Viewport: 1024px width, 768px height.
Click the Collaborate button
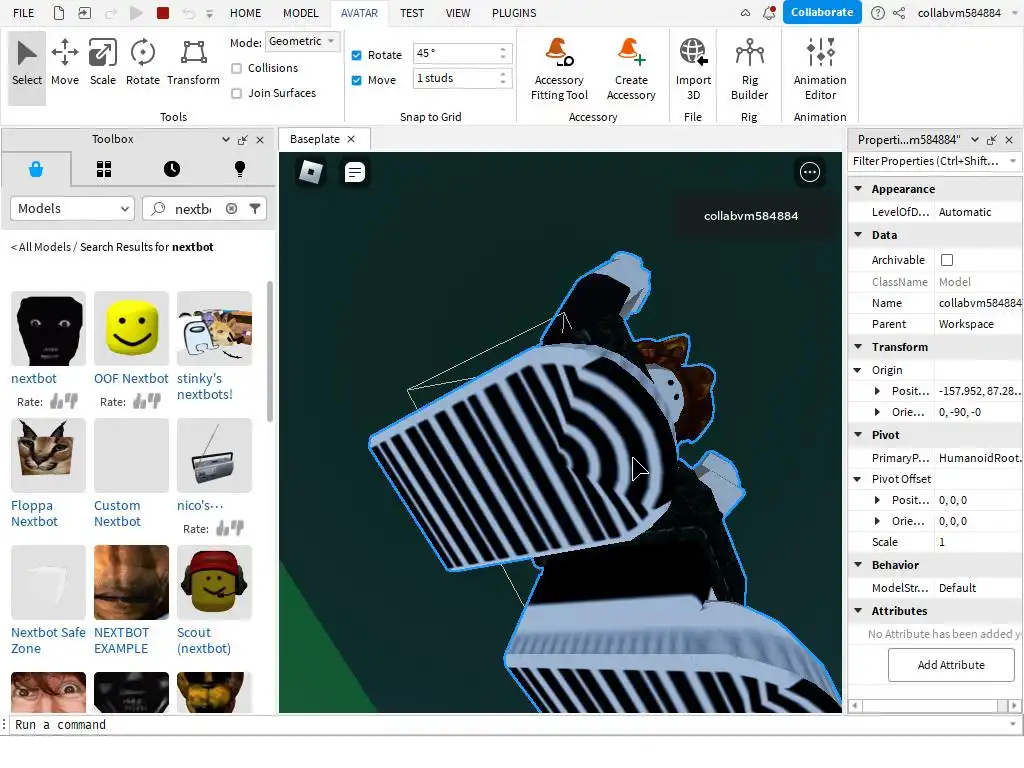[822, 12]
